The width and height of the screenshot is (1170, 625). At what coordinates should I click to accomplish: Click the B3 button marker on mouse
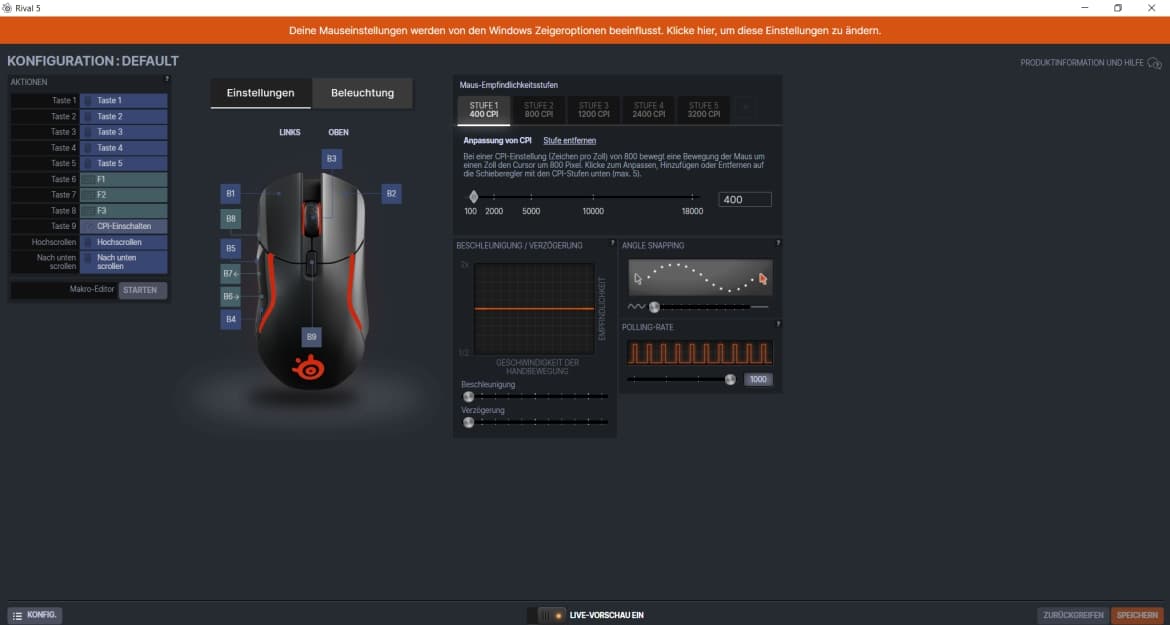click(332, 159)
